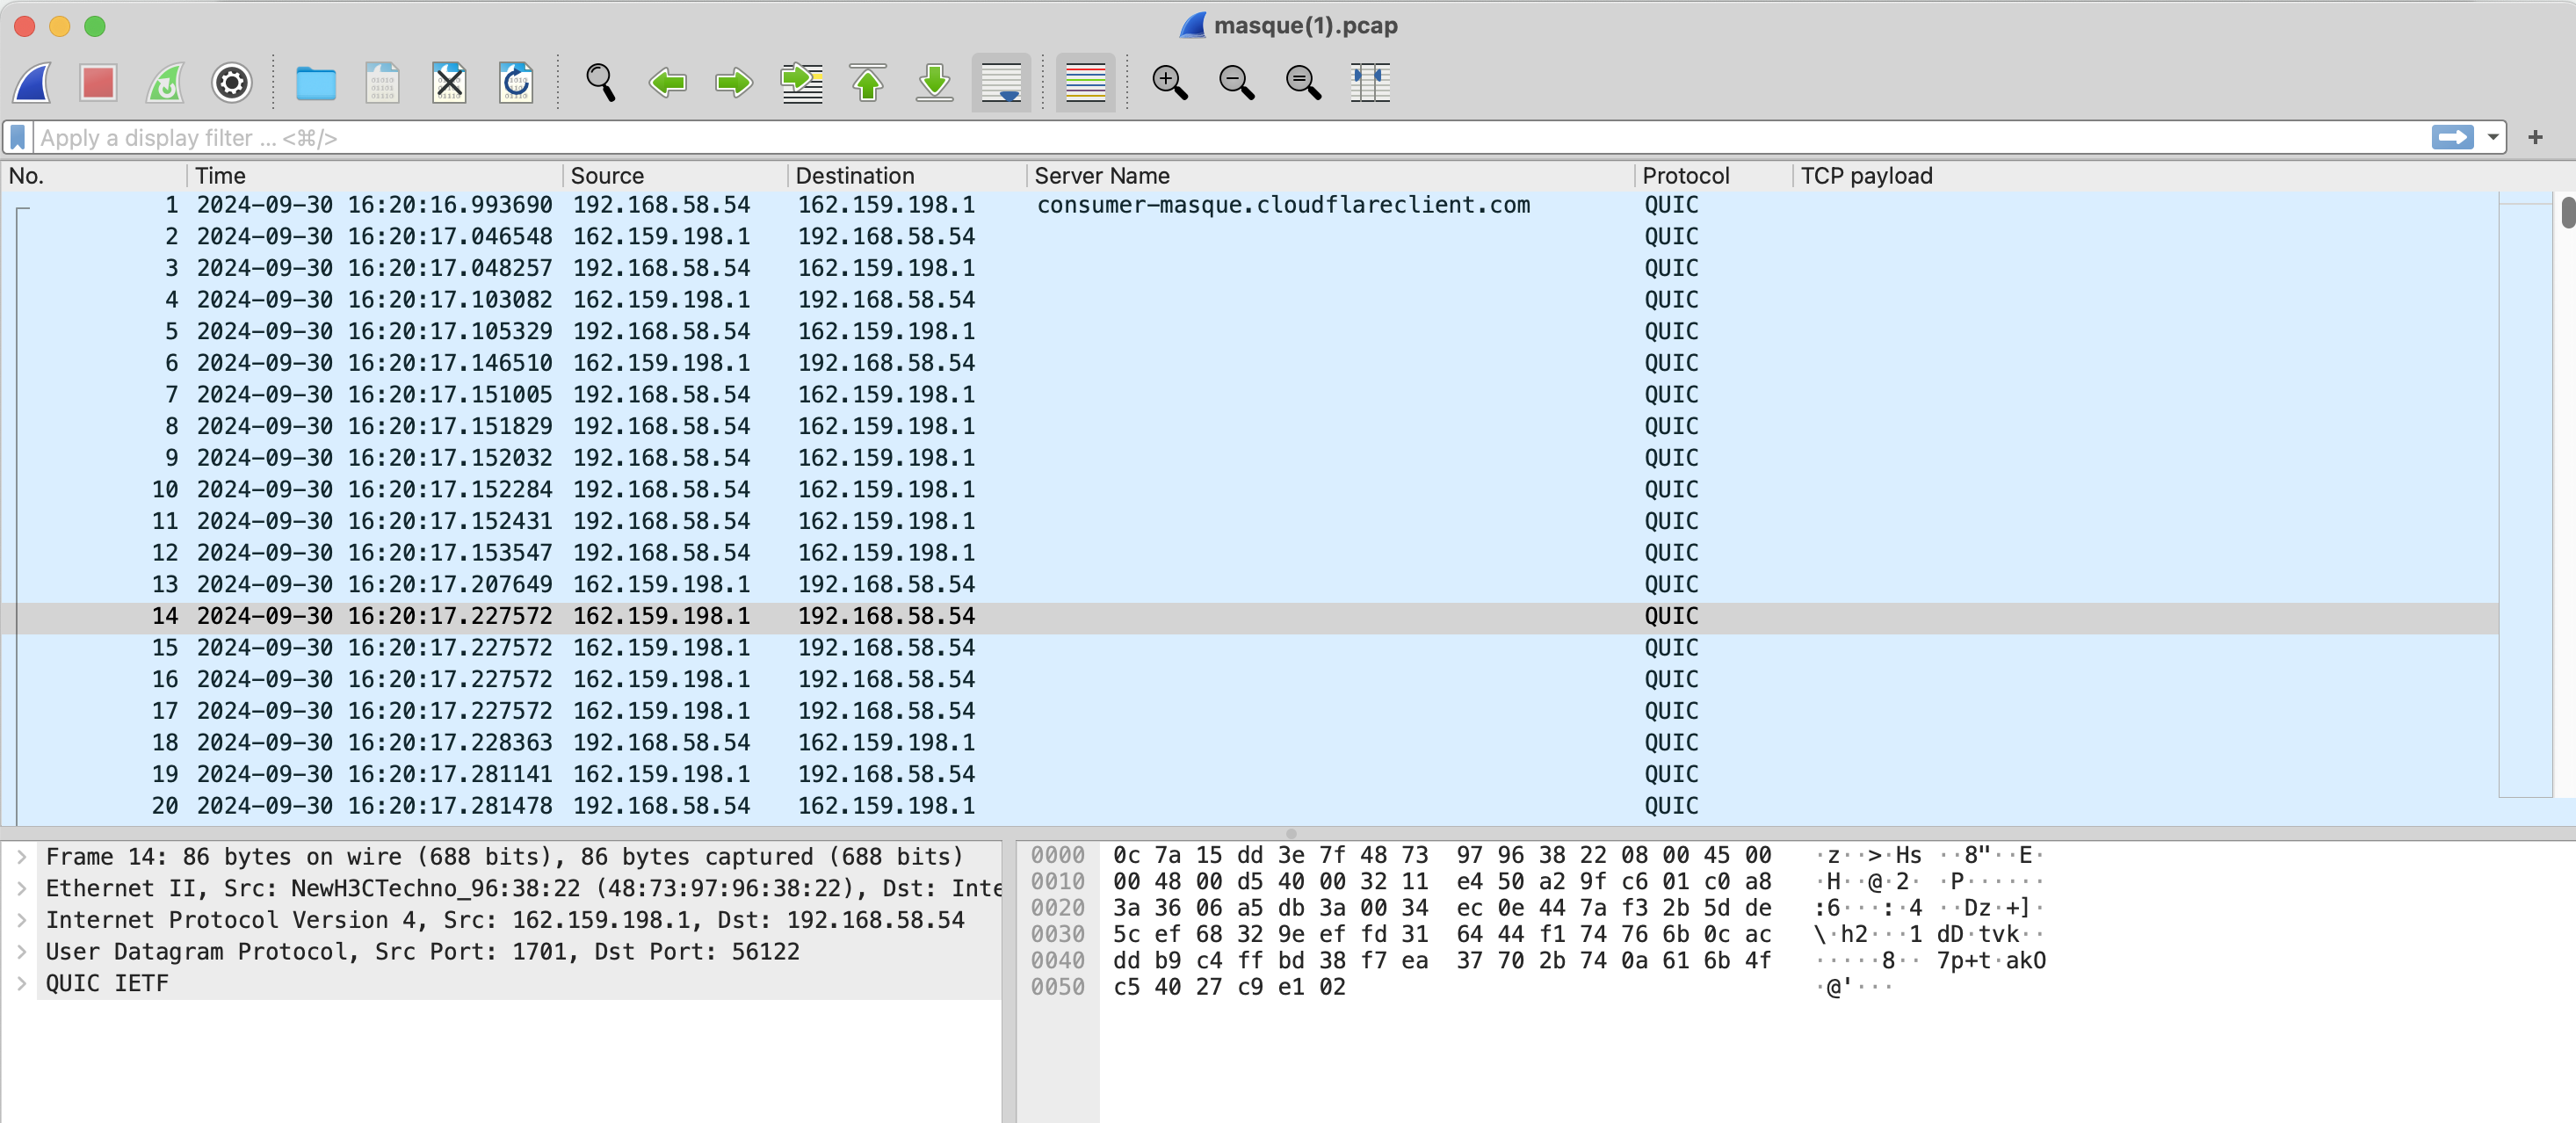Sort by Protocol column header
The width and height of the screenshot is (2576, 1123).
pos(1685,176)
